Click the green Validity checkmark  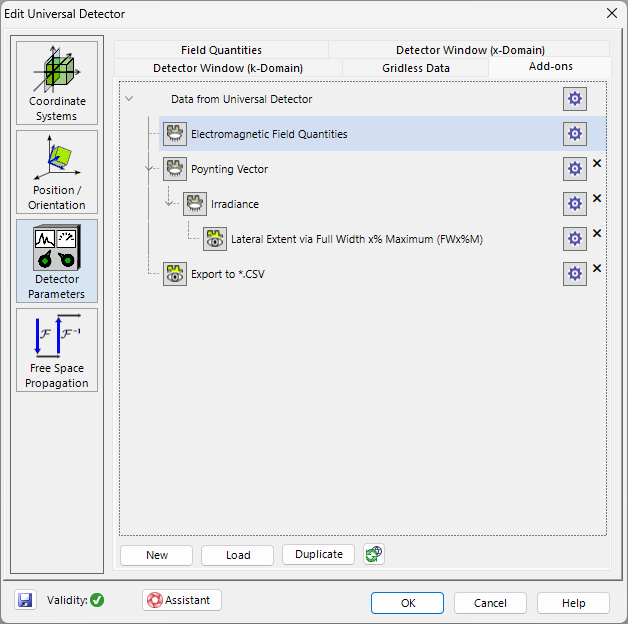point(97,600)
